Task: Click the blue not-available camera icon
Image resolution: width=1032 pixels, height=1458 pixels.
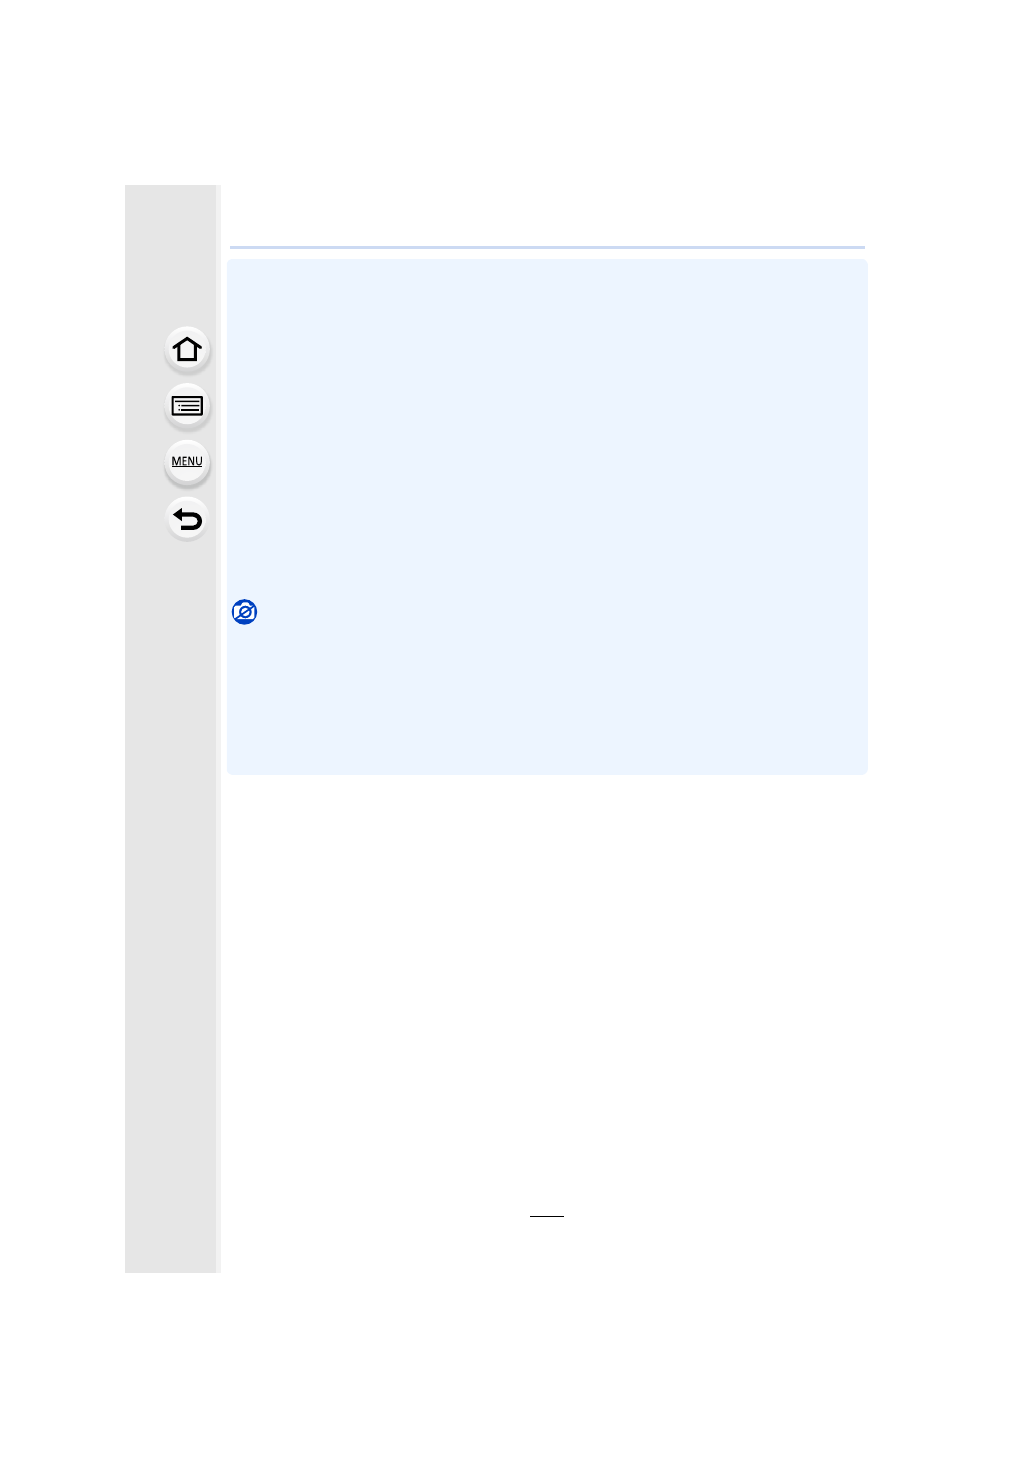Action: coord(244,612)
